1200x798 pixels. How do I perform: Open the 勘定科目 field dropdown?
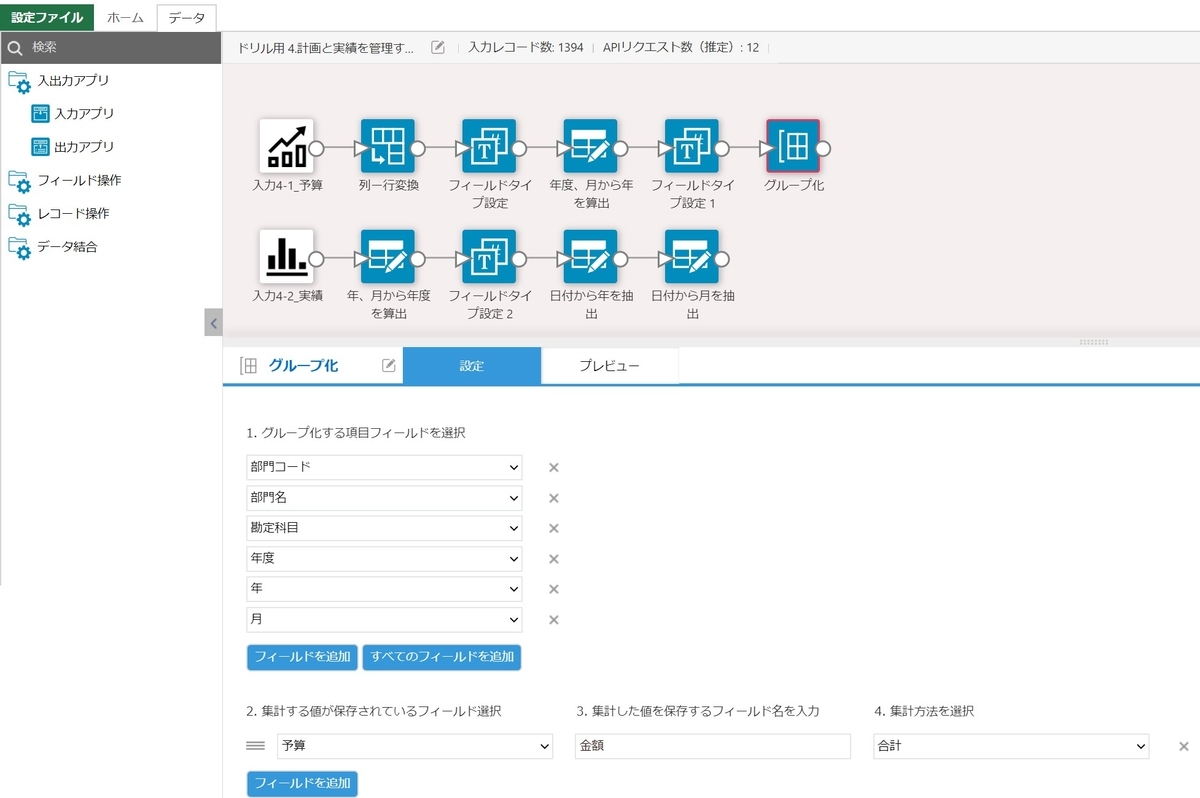[x=385, y=528]
